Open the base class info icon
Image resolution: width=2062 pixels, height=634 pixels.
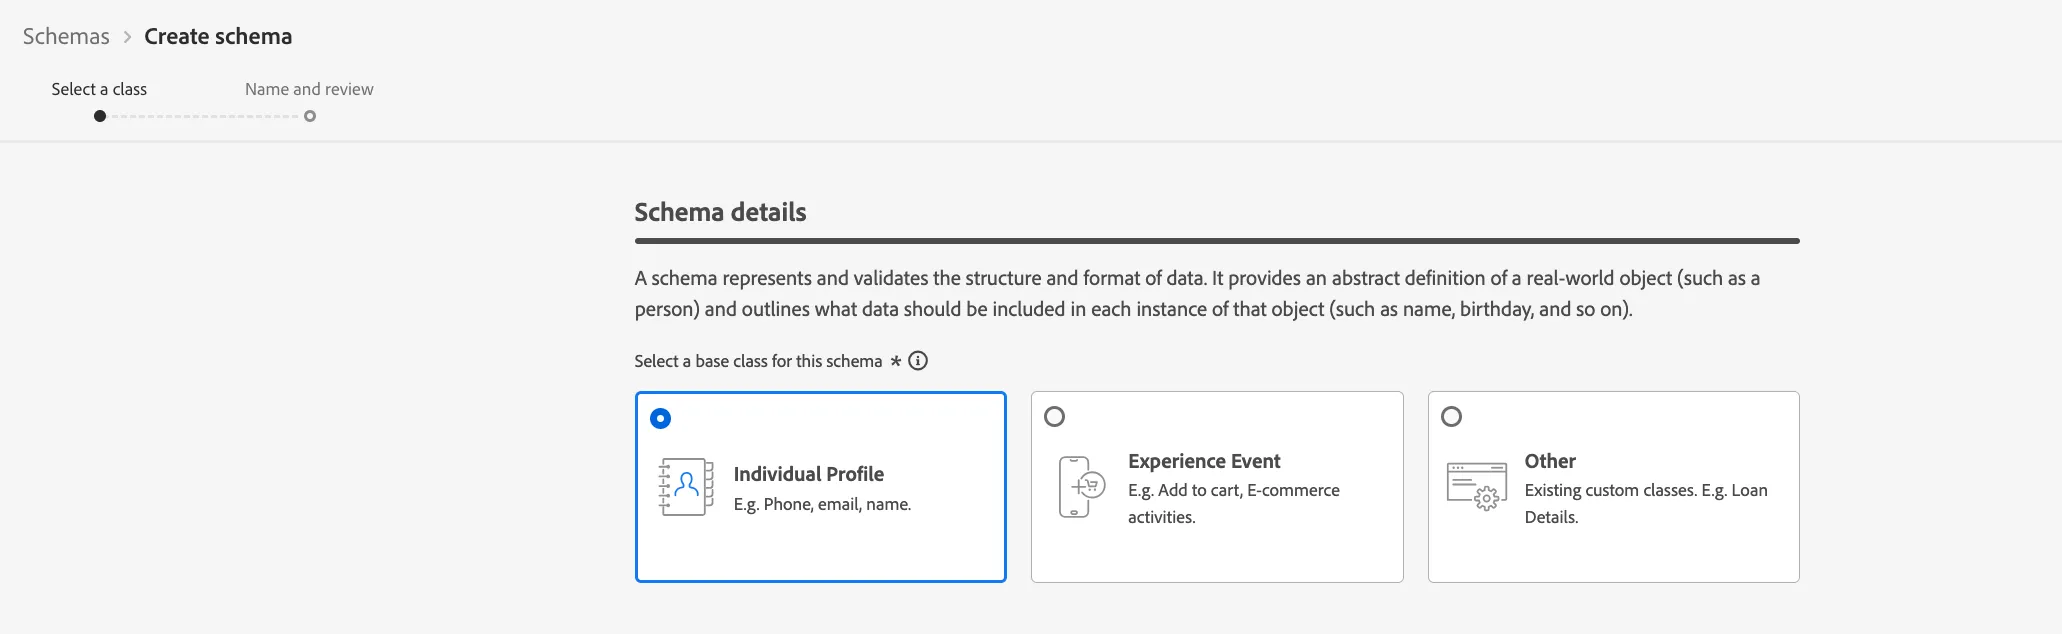[x=918, y=361]
